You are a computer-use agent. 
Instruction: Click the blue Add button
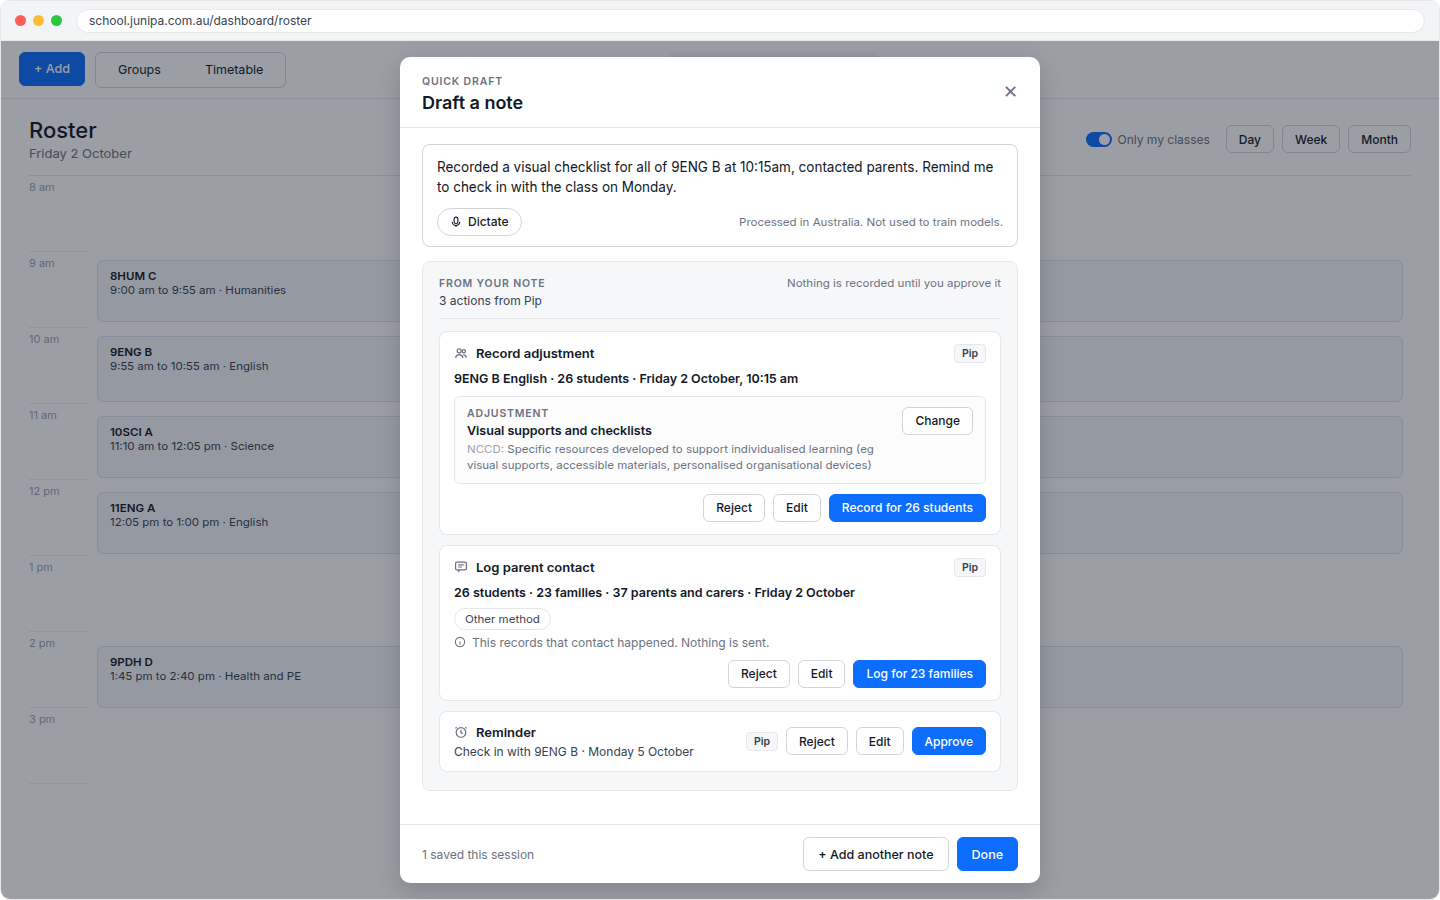(x=52, y=69)
